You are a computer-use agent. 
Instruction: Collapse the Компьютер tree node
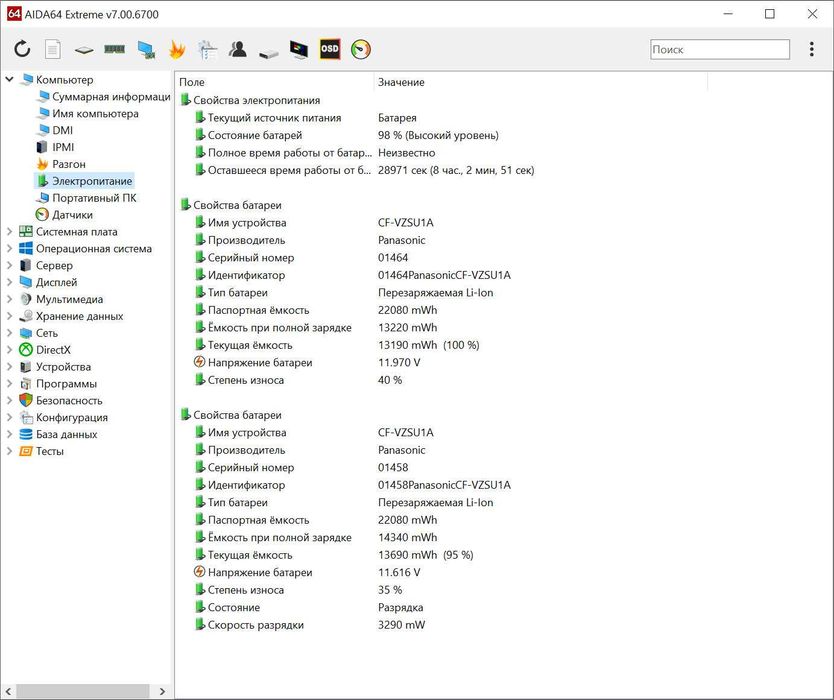tap(9, 80)
